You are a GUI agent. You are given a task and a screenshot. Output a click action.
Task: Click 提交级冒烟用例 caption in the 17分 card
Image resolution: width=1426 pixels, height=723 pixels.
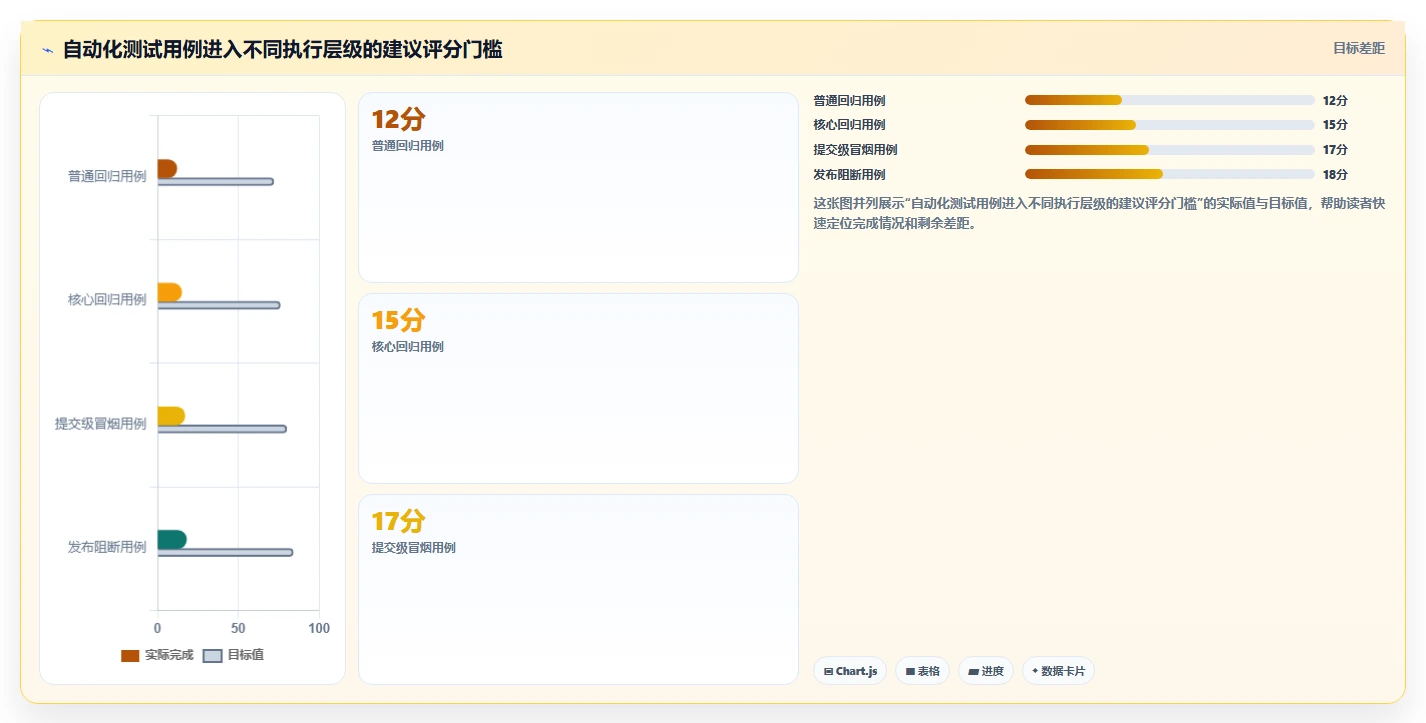(414, 548)
